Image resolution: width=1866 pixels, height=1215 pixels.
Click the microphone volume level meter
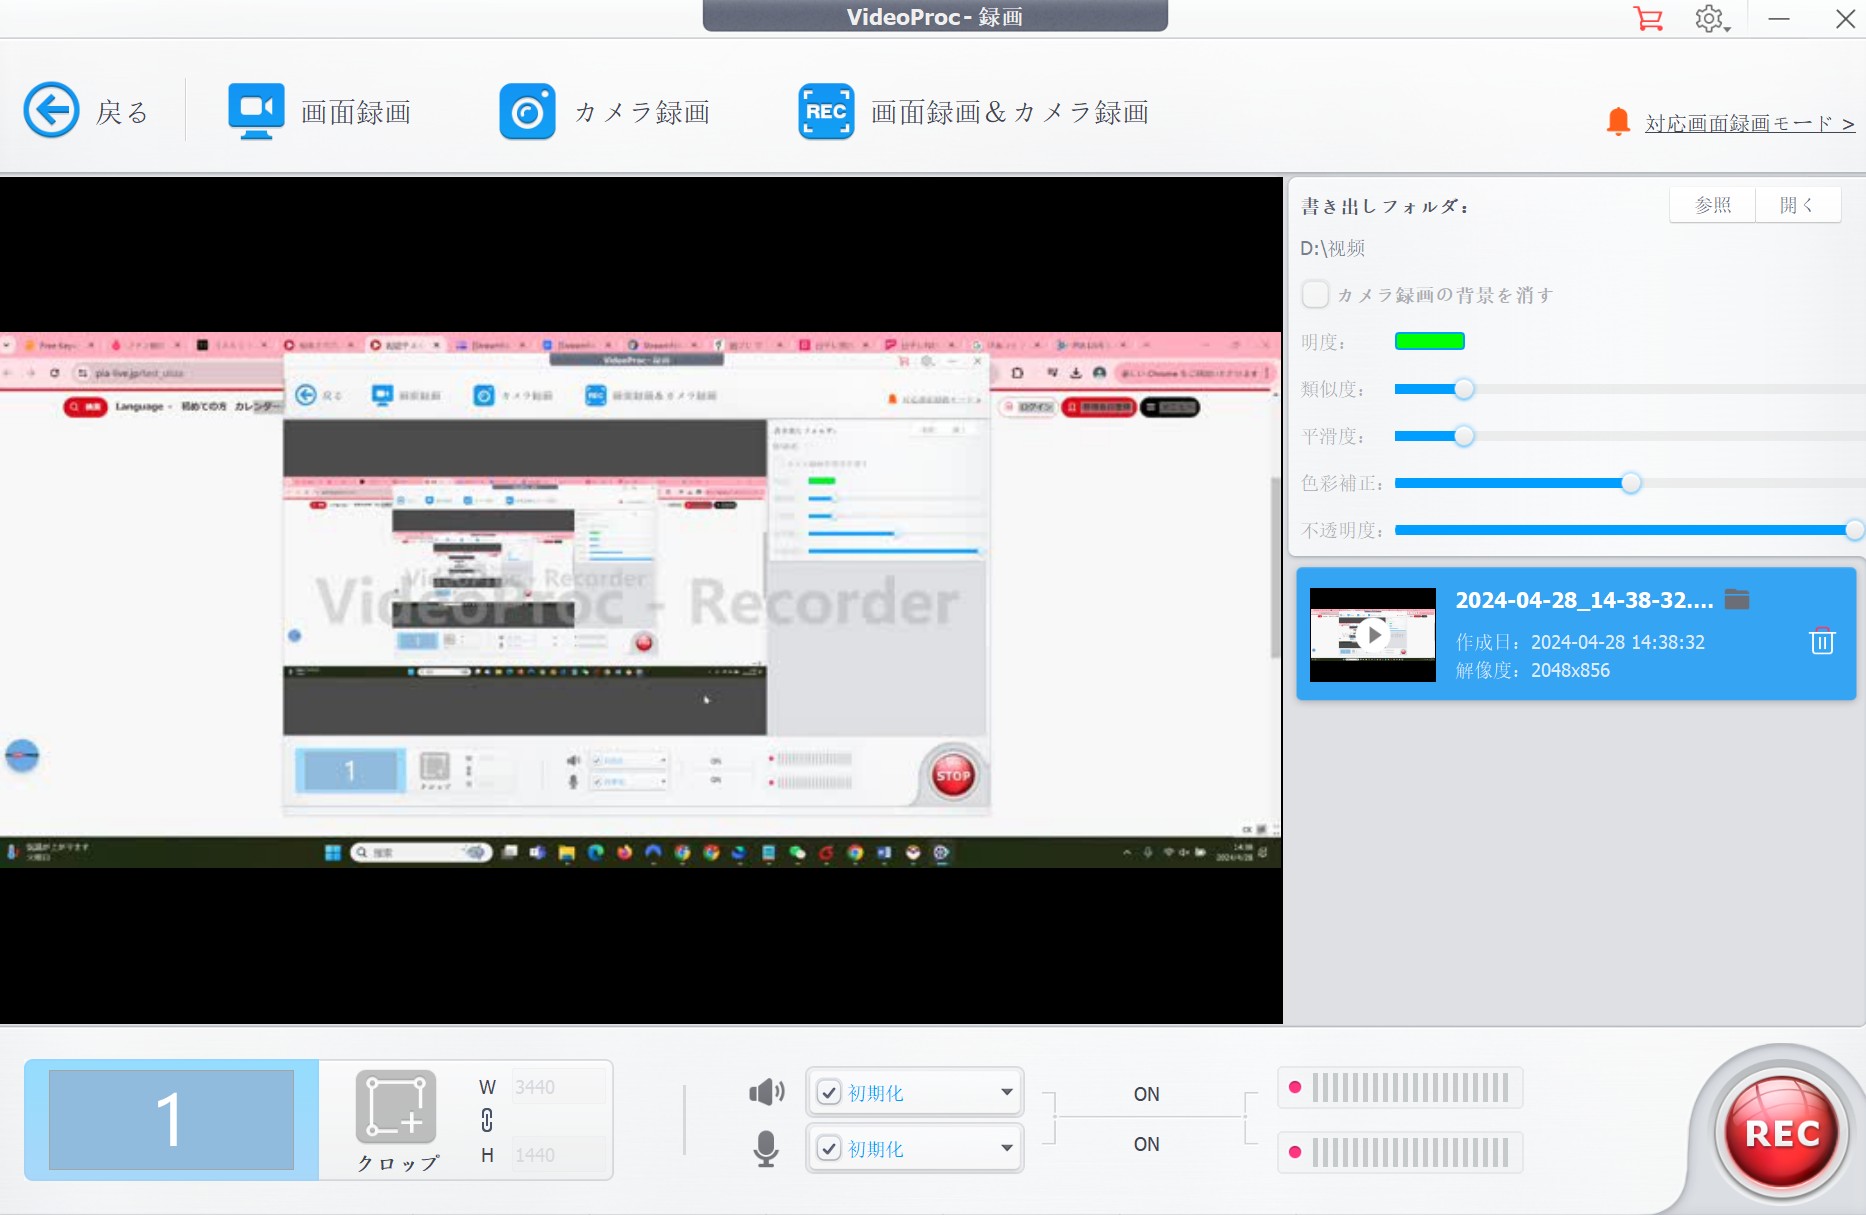(1400, 1152)
